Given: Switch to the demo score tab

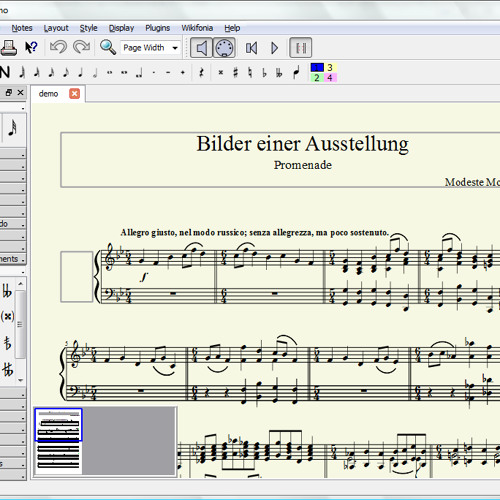Looking at the screenshot, I should pyautogui.click(x=49, y=94).
